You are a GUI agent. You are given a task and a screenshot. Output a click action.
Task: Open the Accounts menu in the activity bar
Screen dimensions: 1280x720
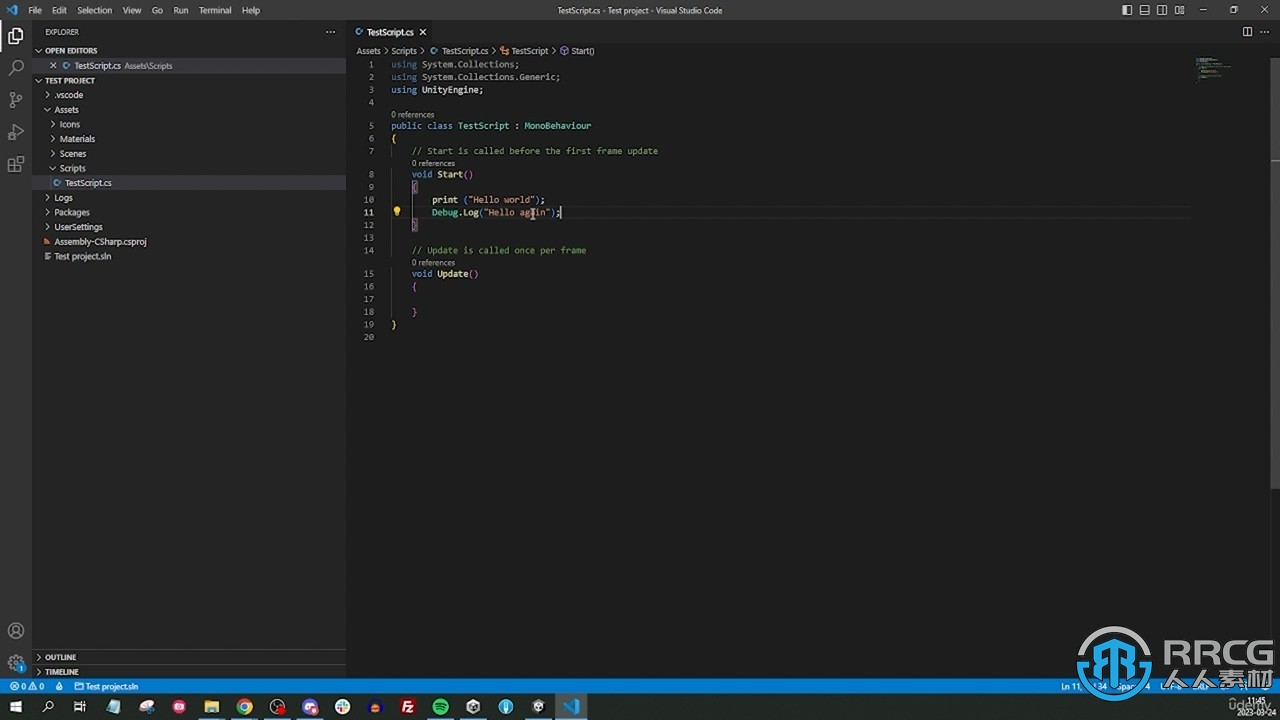point(16,631)
